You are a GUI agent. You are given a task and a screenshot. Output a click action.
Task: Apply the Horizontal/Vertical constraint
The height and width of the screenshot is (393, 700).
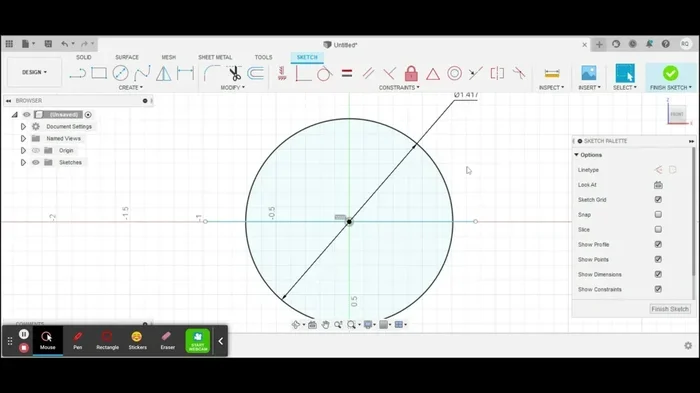point(282,73)
